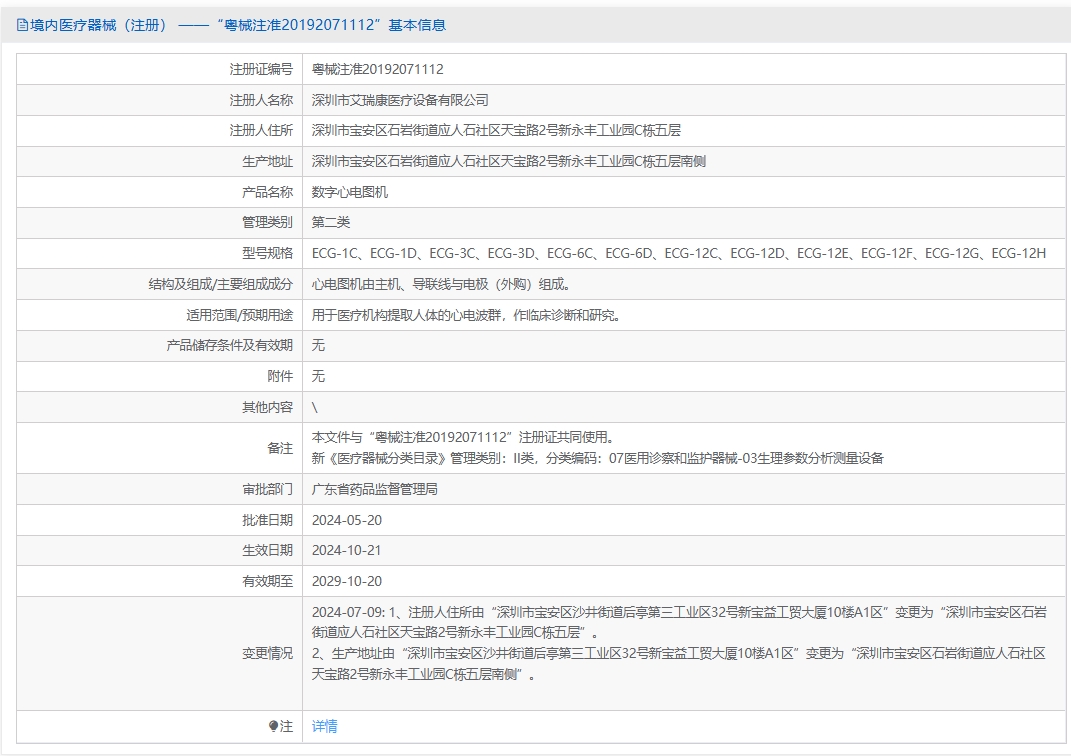Select effective date 2024-10-21

346,550
